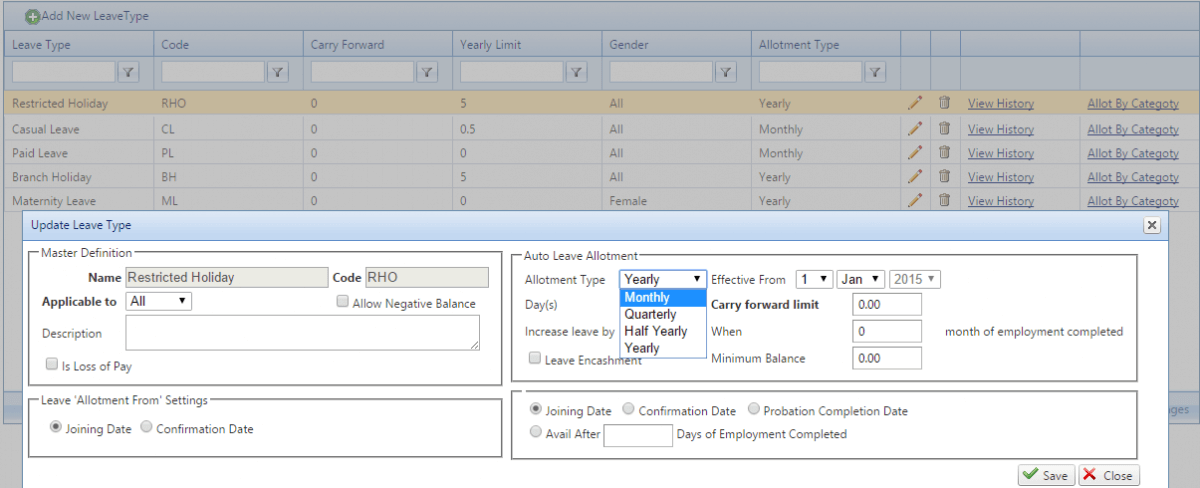Delete Branch Holiday row with trash icon
Image resolution: width=1200 pixels, height=488 pixels.
pos(944,176)
